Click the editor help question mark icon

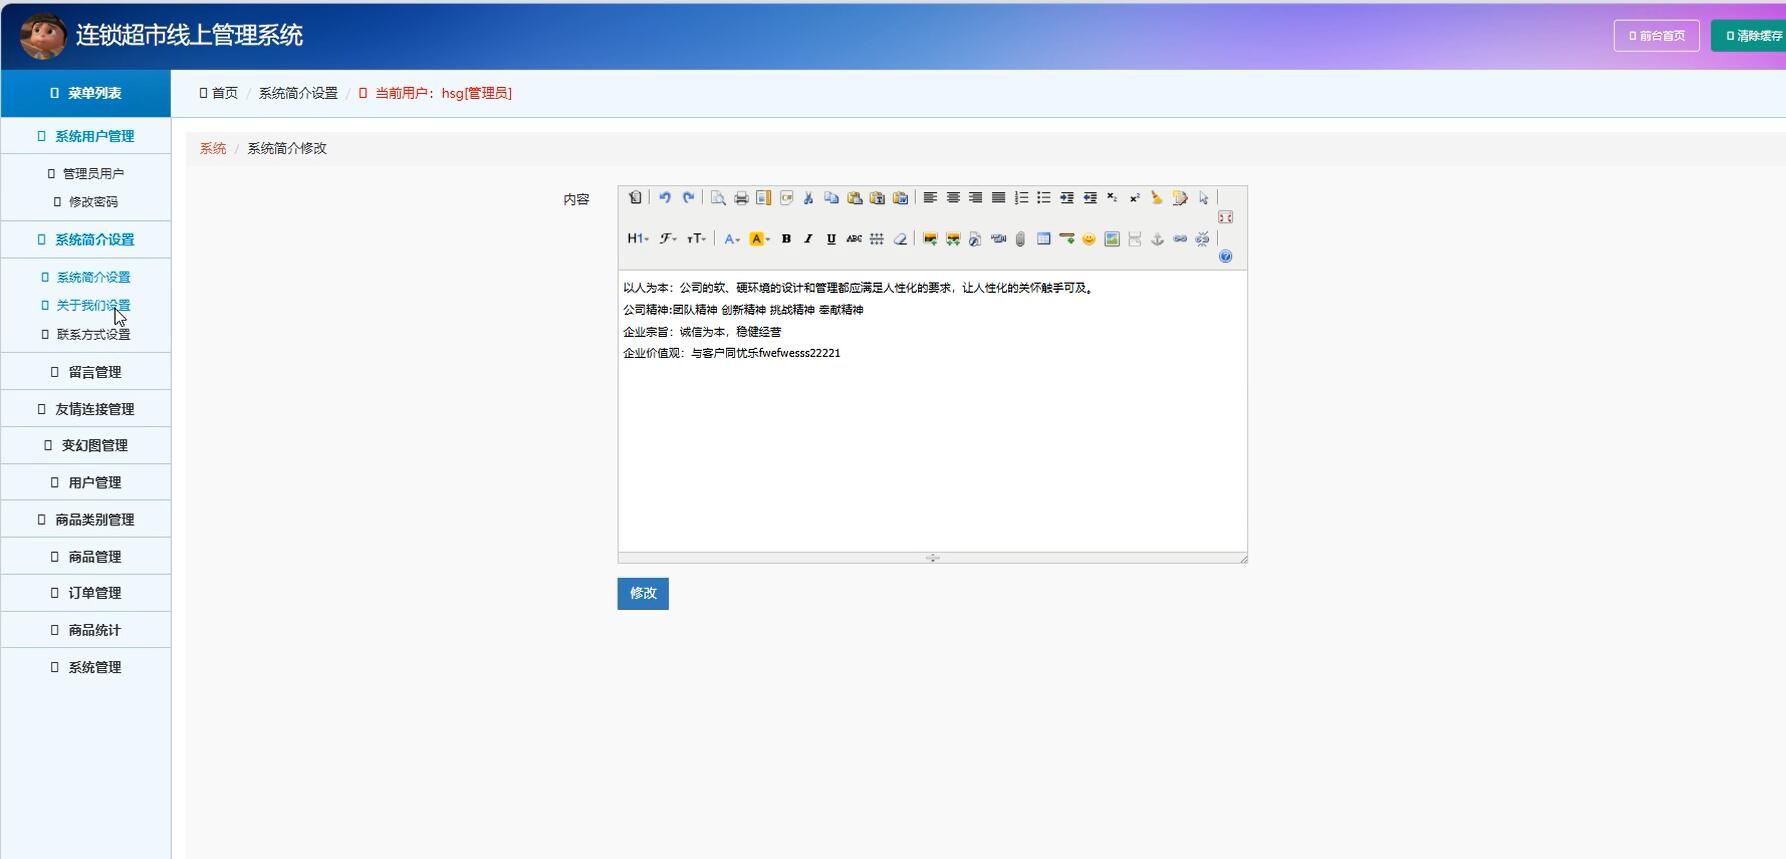click(x=1225, y=257)
